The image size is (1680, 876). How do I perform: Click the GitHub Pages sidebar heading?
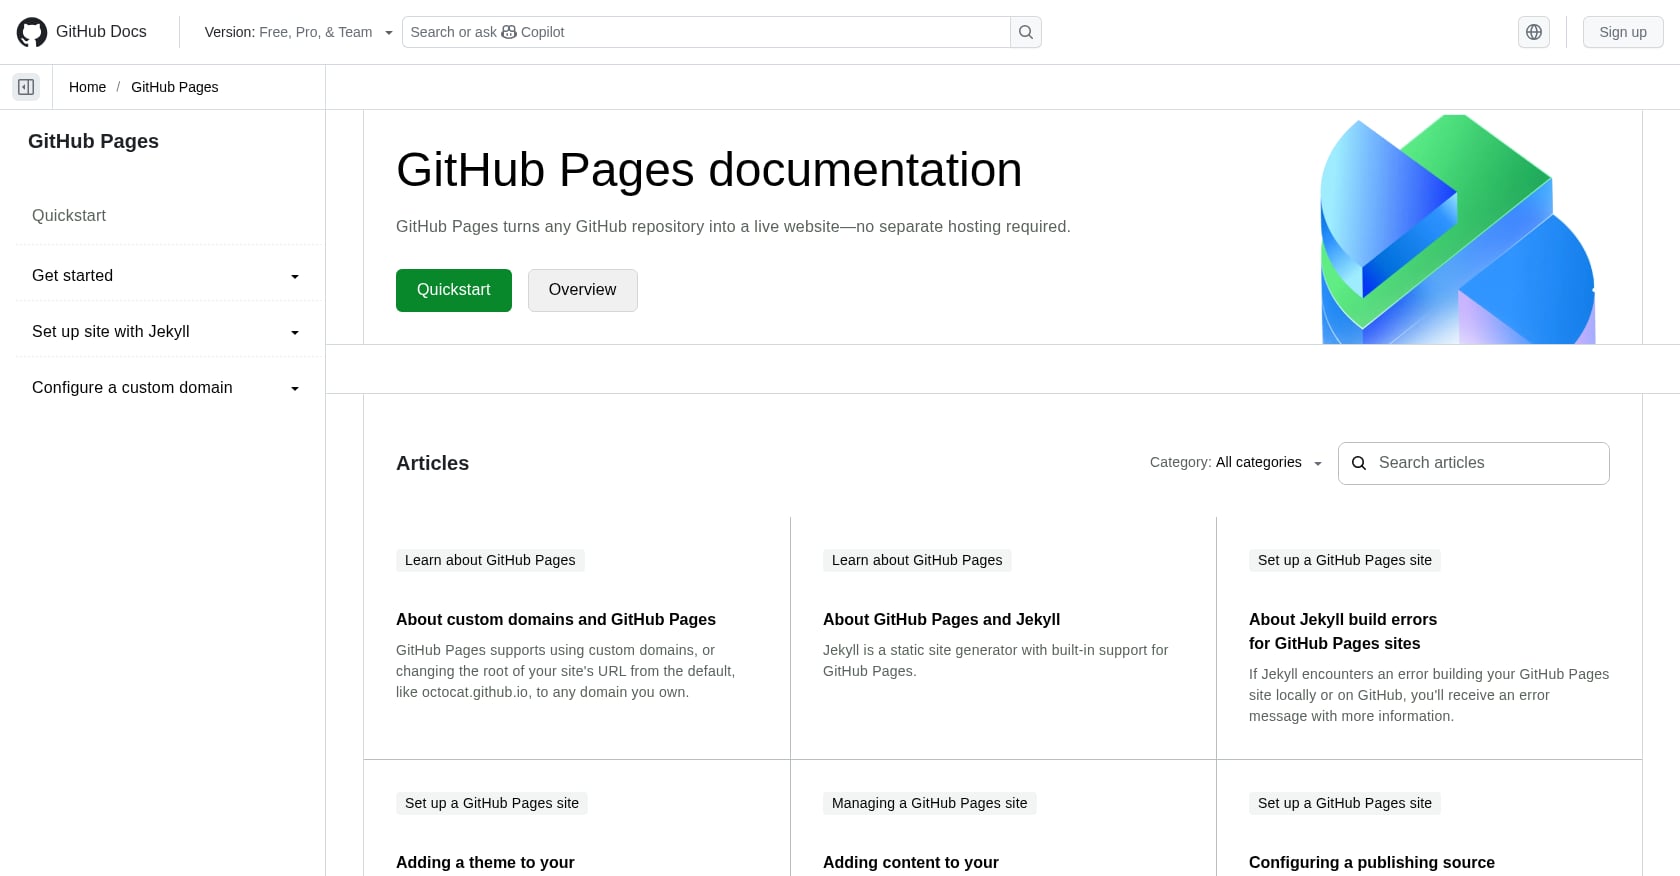click(93, 141)
